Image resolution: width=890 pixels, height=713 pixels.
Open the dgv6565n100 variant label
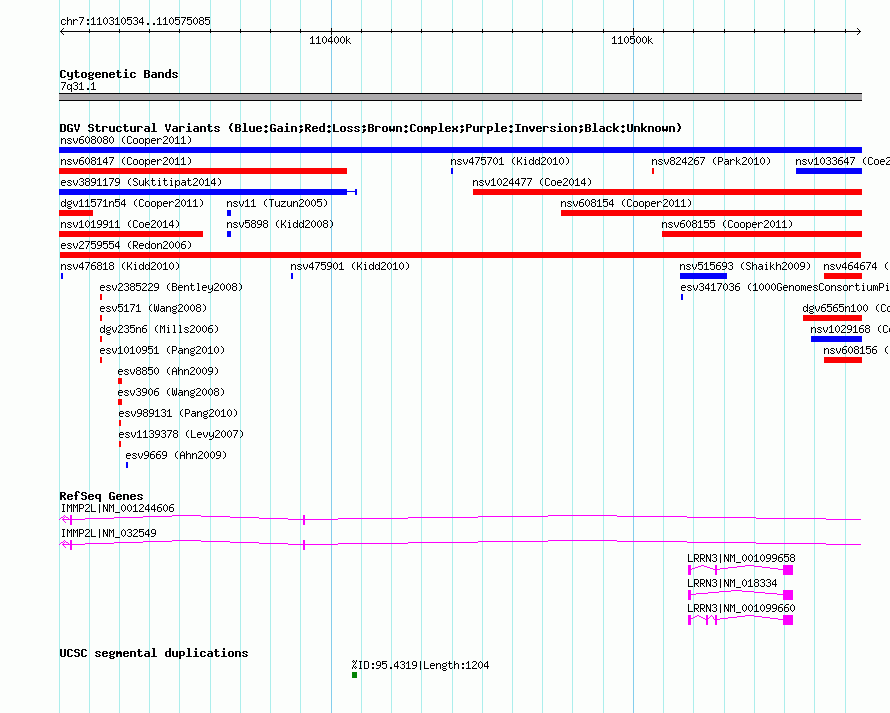click(846, 308)
